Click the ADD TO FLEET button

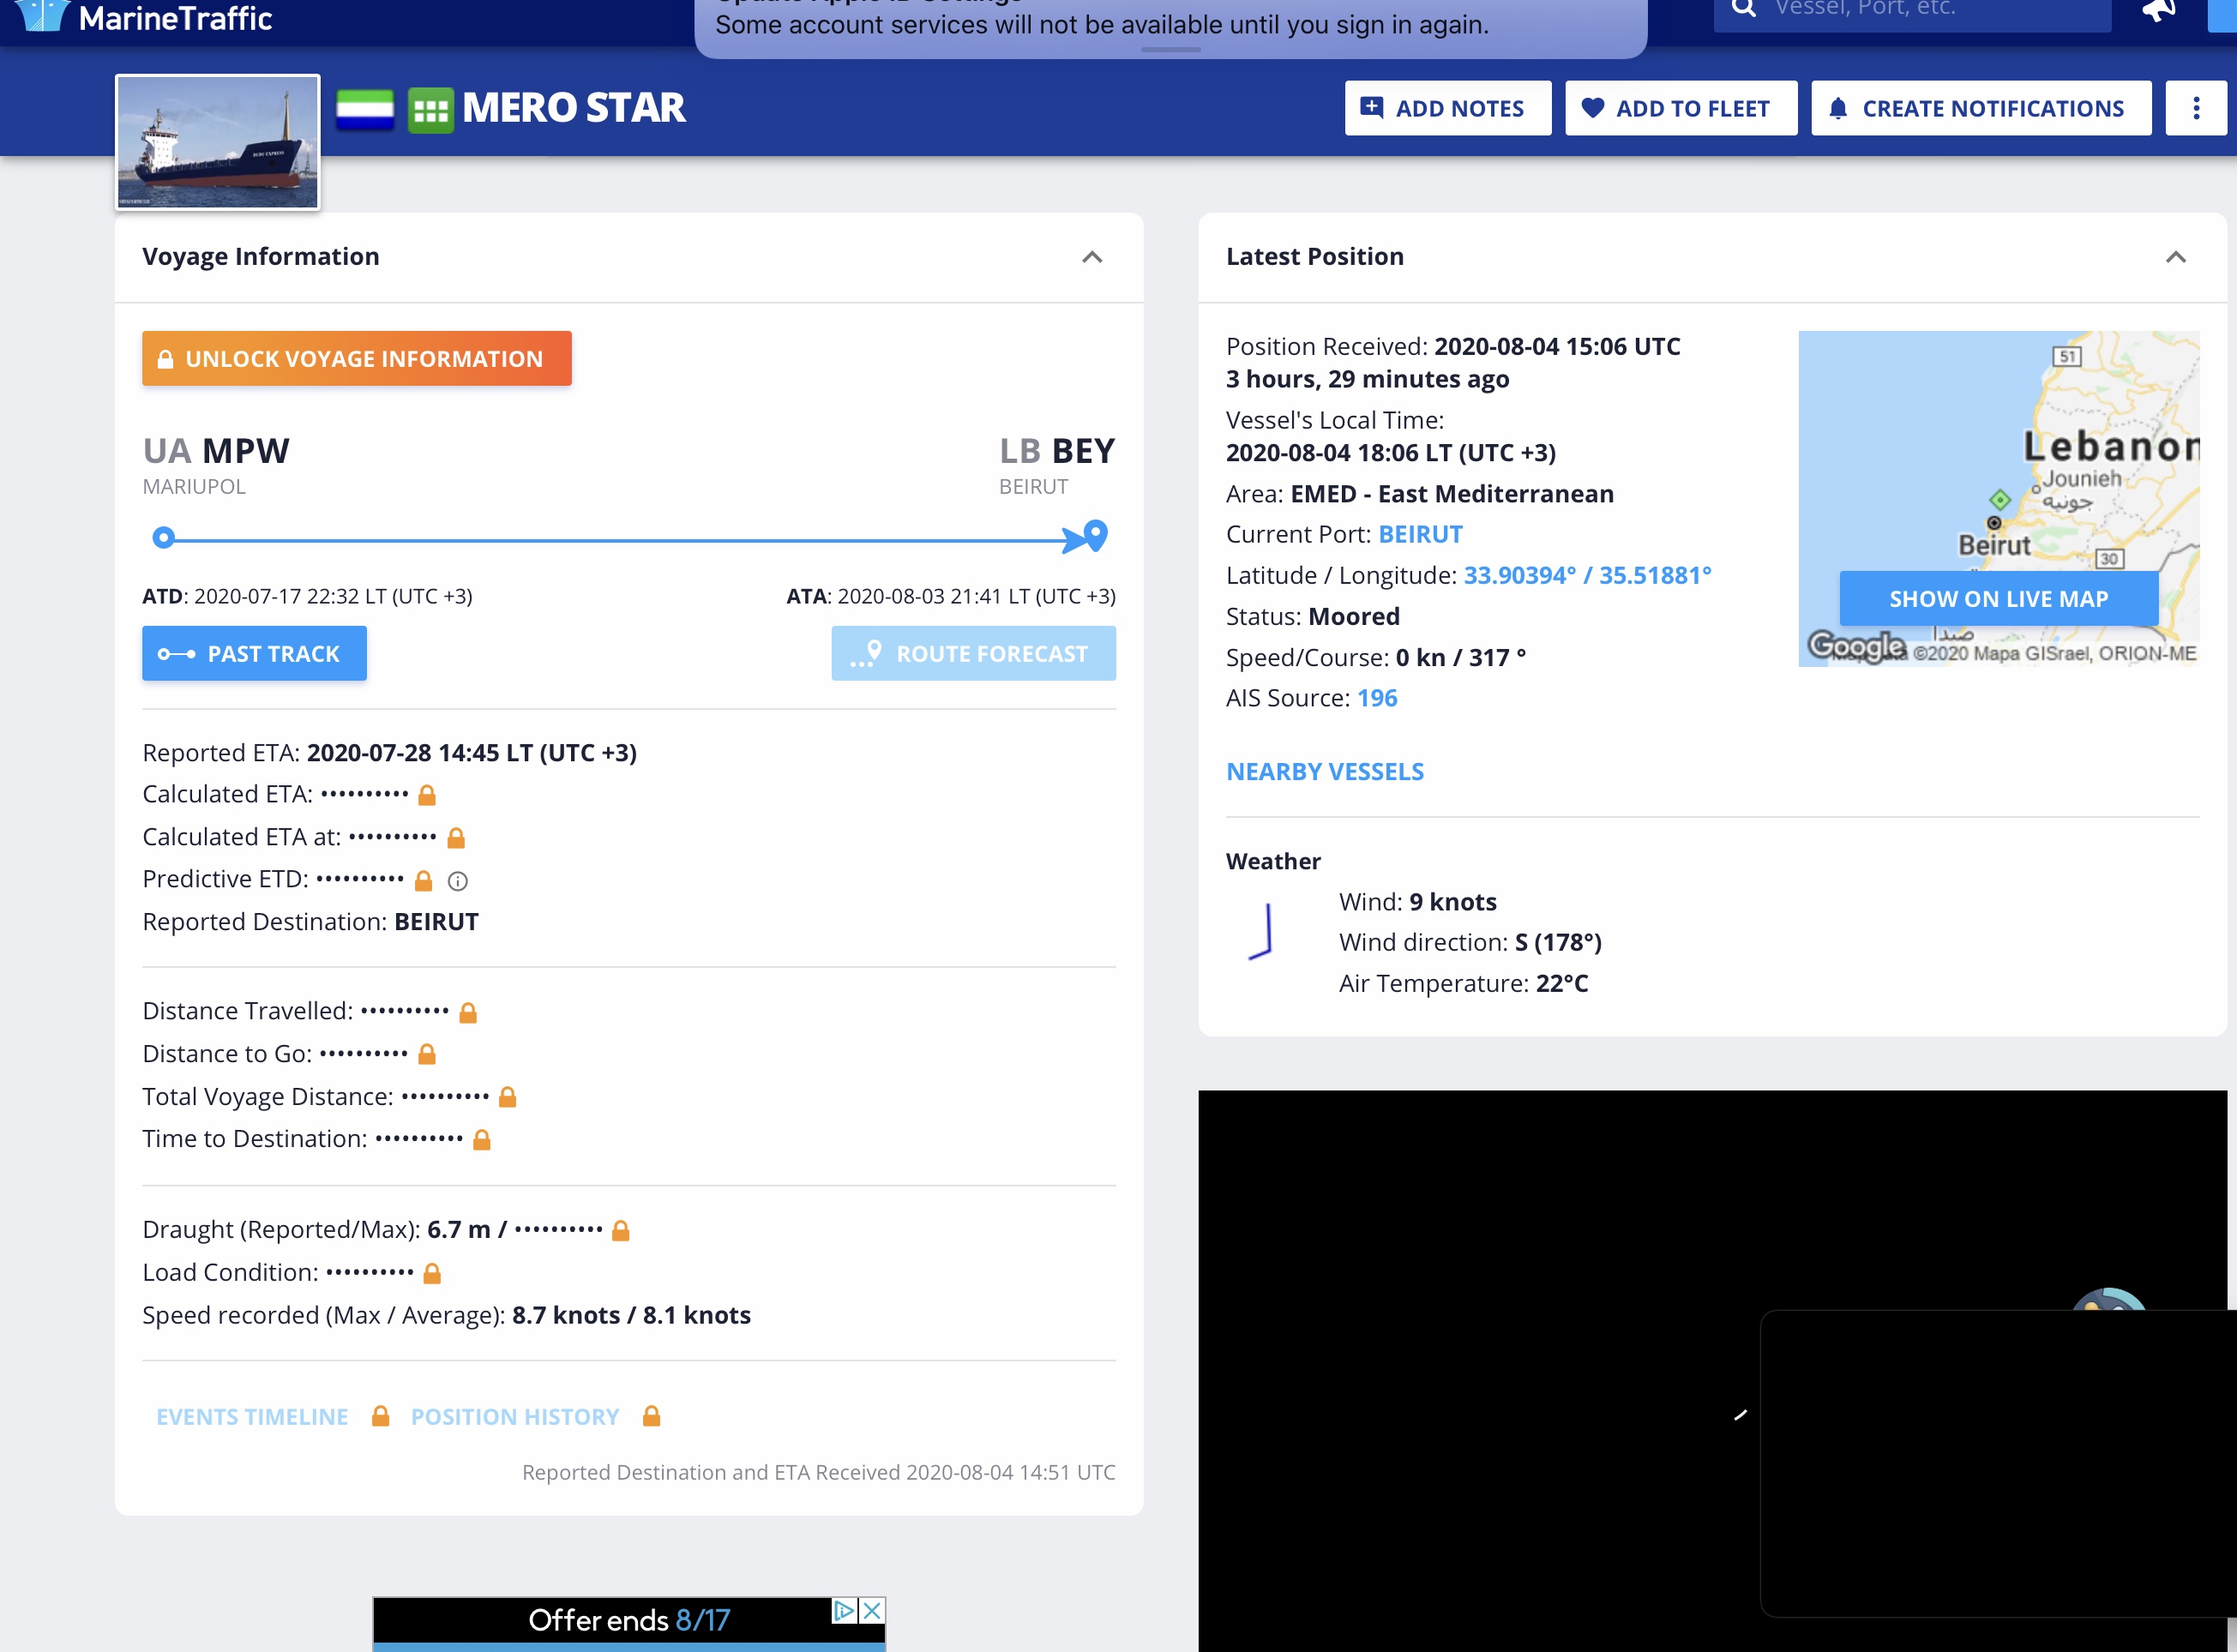point(1680,108)
